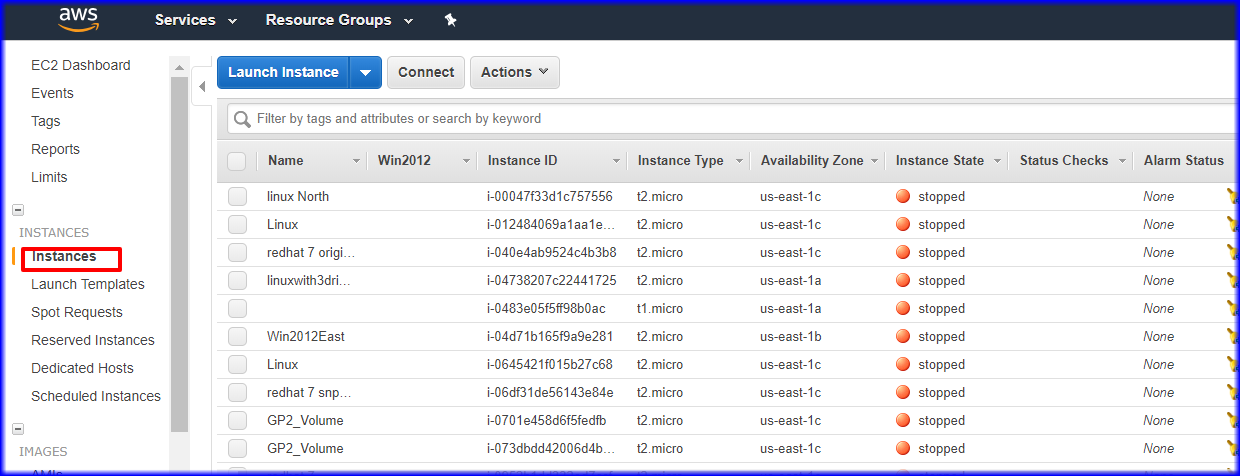Screen dimensions: 1240x476
Task: Click the search magnifier icon in filter box
Action: click(x=242, y=119)
